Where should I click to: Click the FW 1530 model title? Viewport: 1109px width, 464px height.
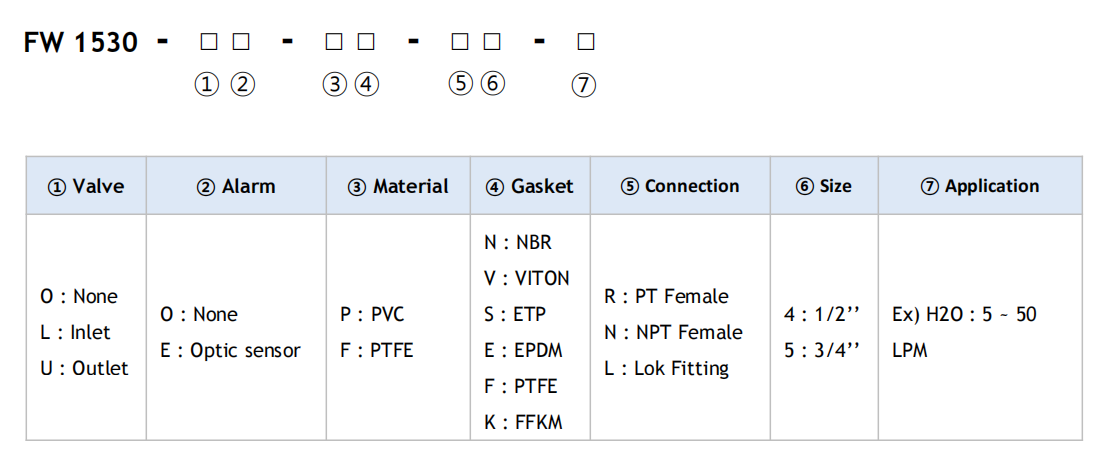(x=81, y=42)
